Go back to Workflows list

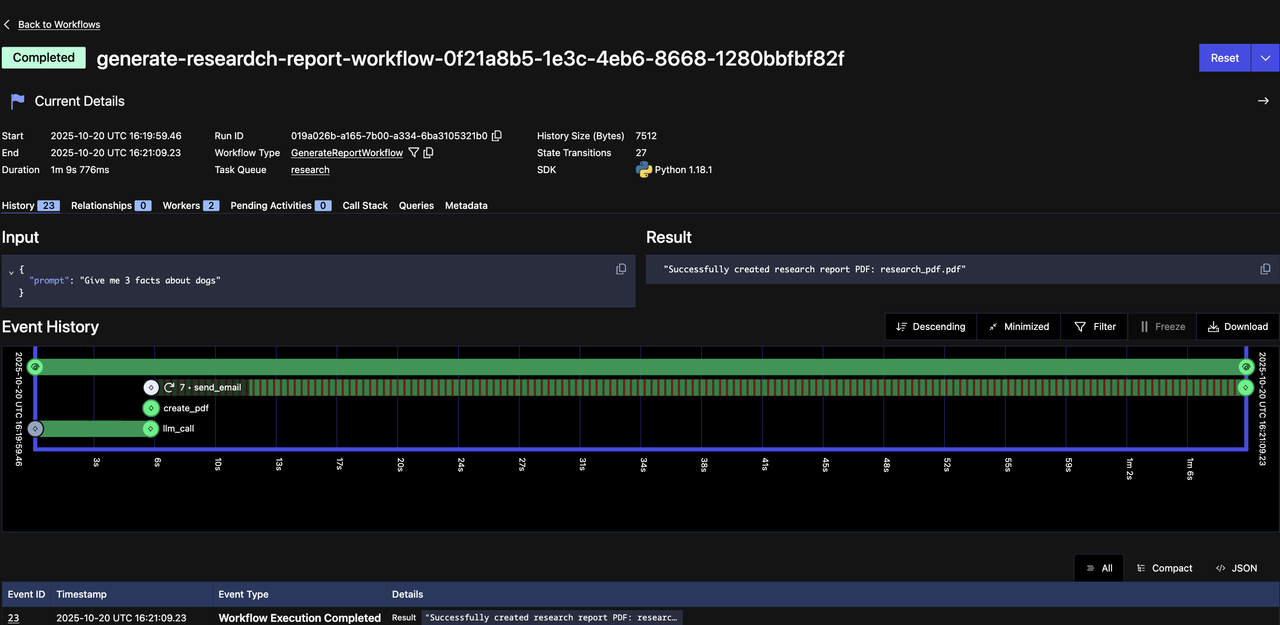(59, 24)
